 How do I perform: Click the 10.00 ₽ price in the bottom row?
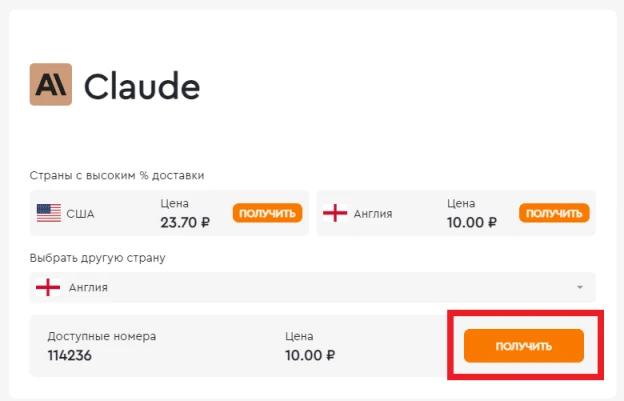pyautogui.click(x=310, y=355)
